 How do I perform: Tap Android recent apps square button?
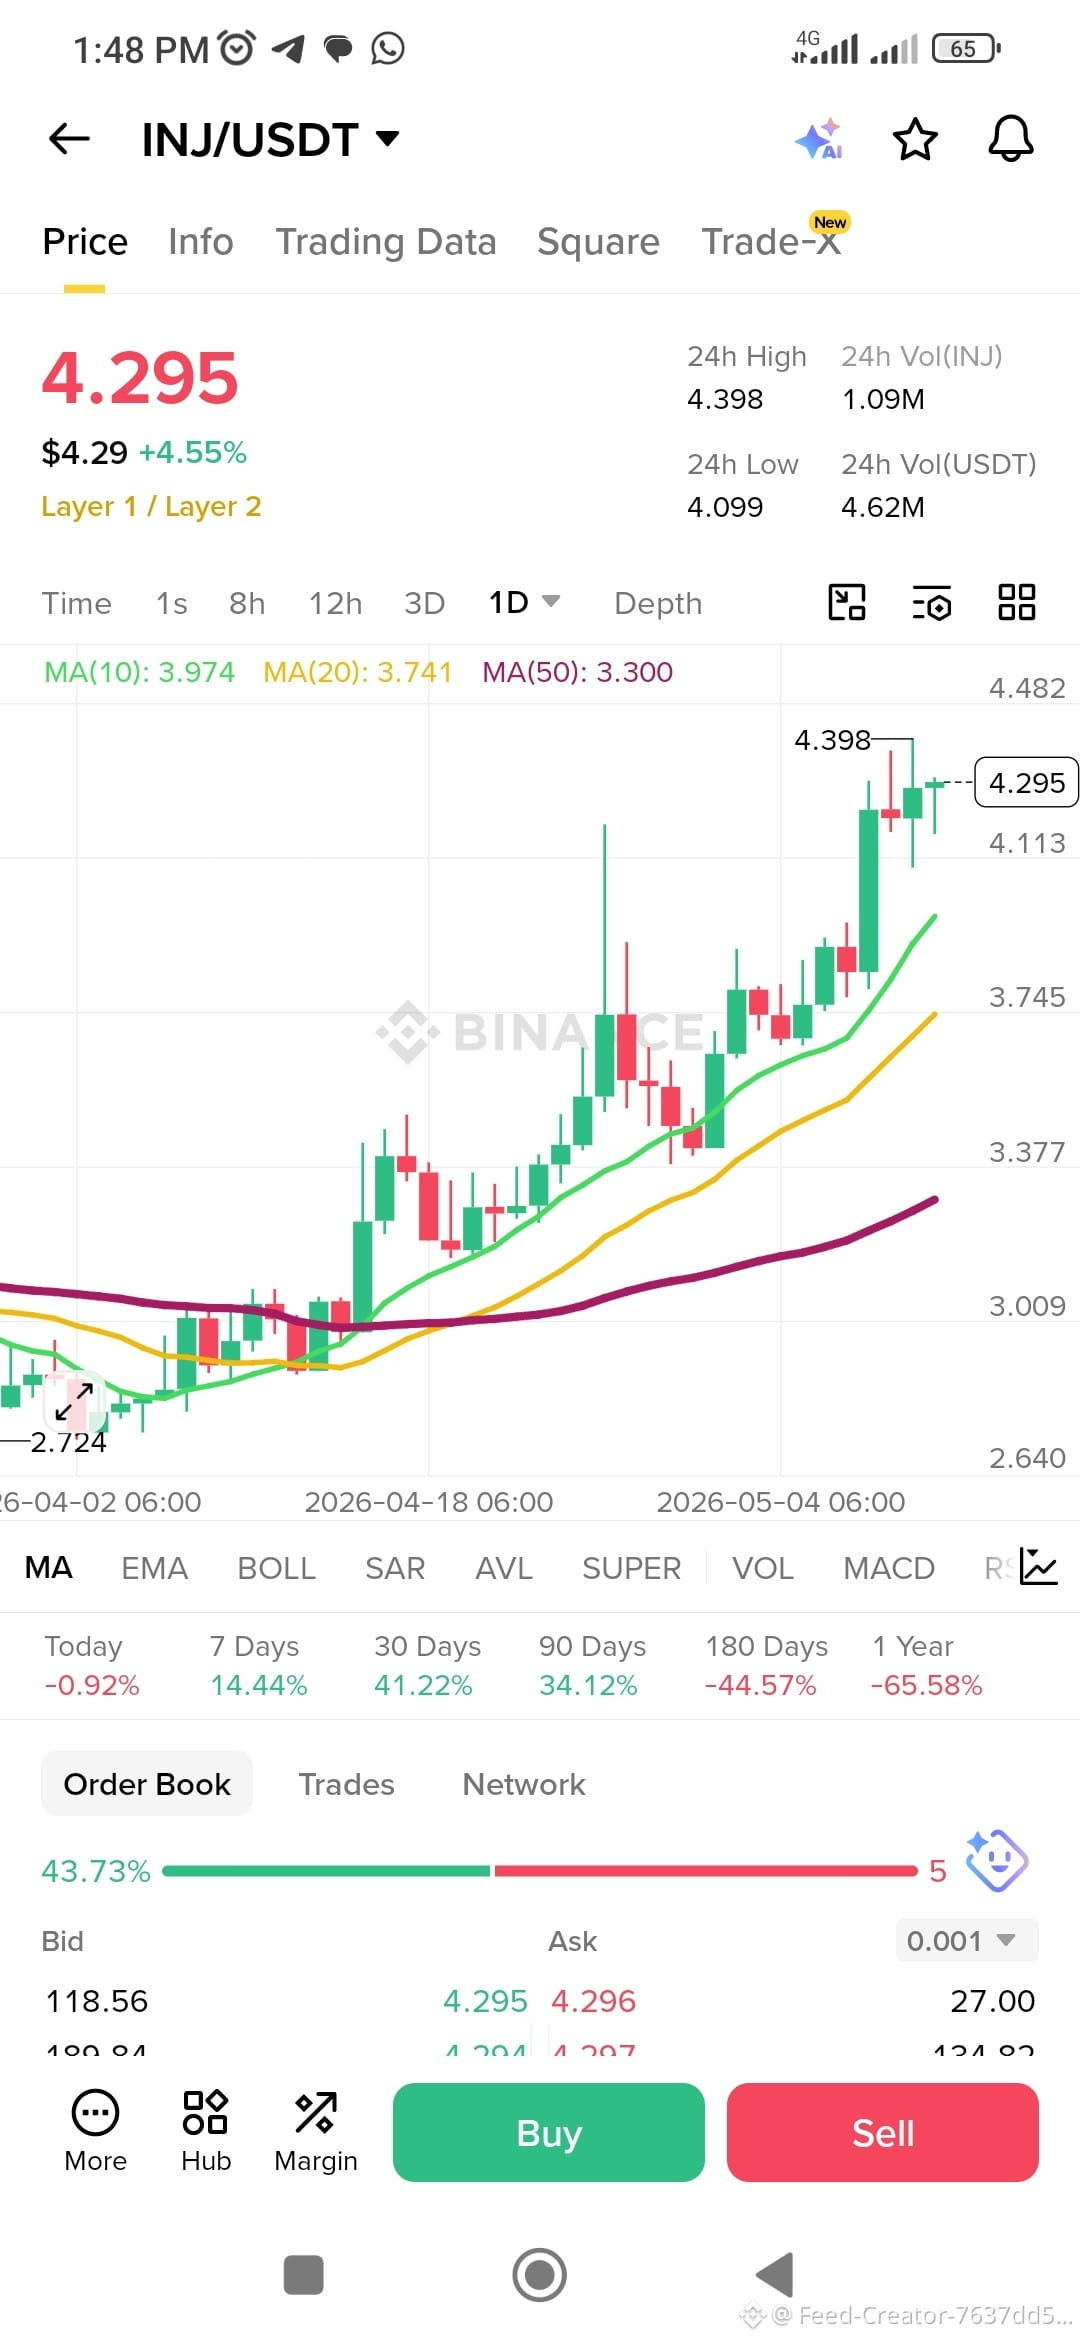tap(304, 2275)
